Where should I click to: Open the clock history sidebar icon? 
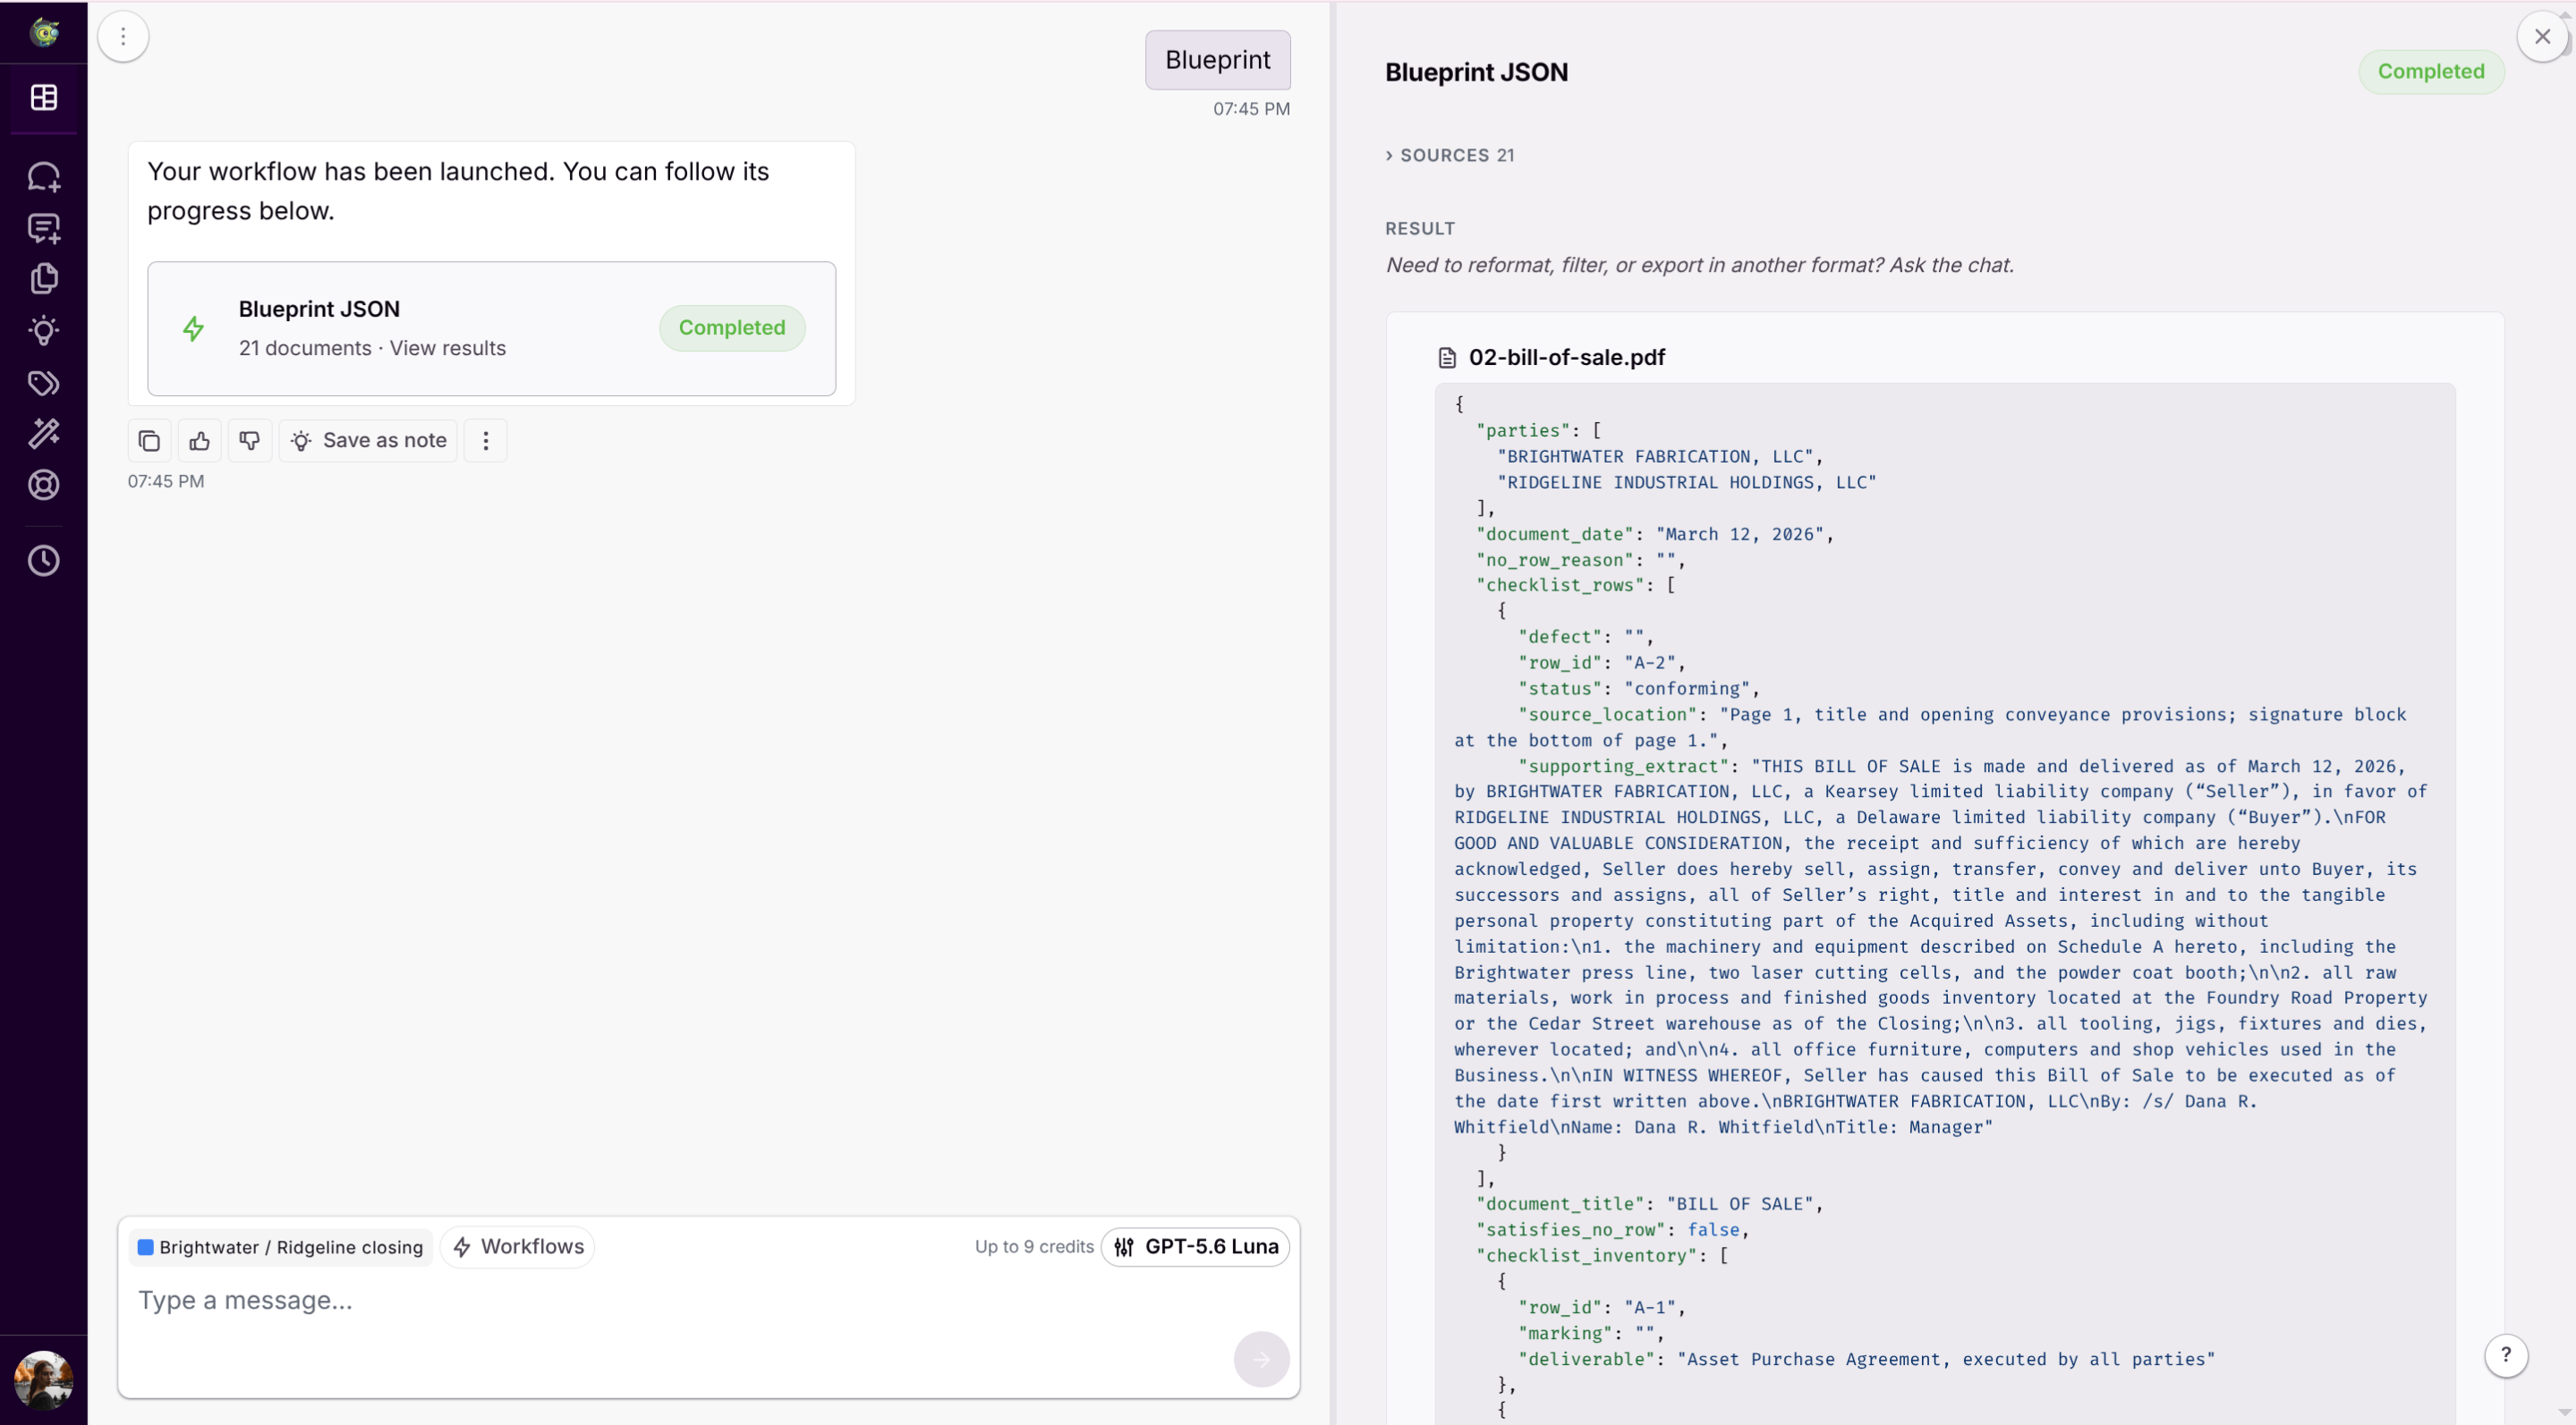[44, 561]
